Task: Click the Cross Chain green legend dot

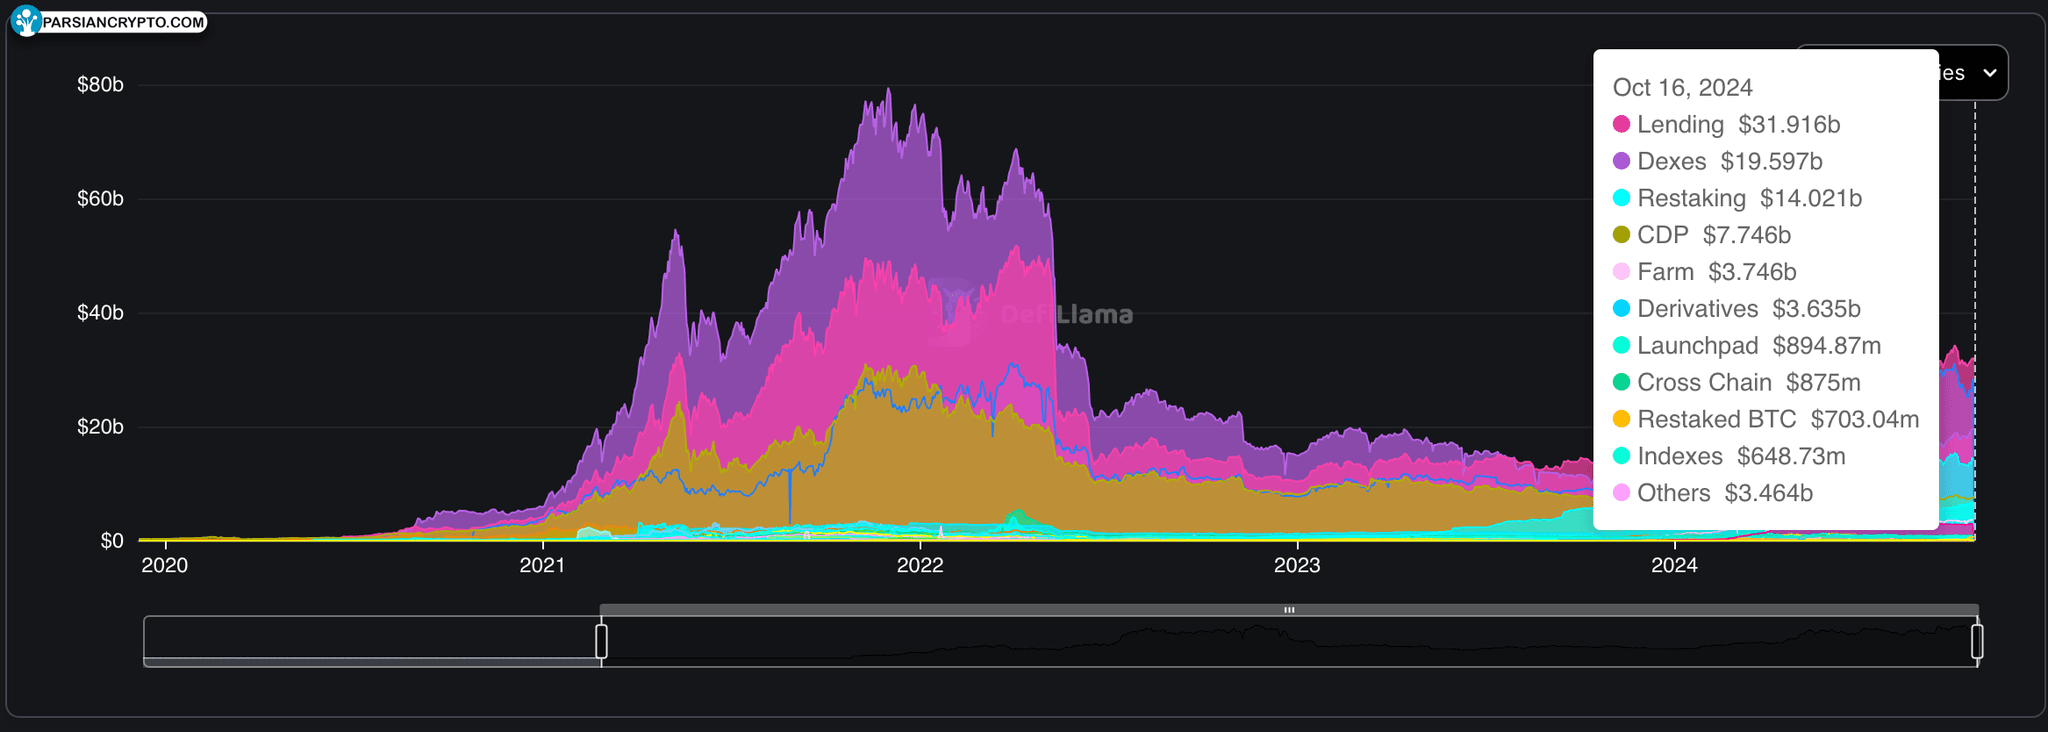Action: coord(1621,382)
